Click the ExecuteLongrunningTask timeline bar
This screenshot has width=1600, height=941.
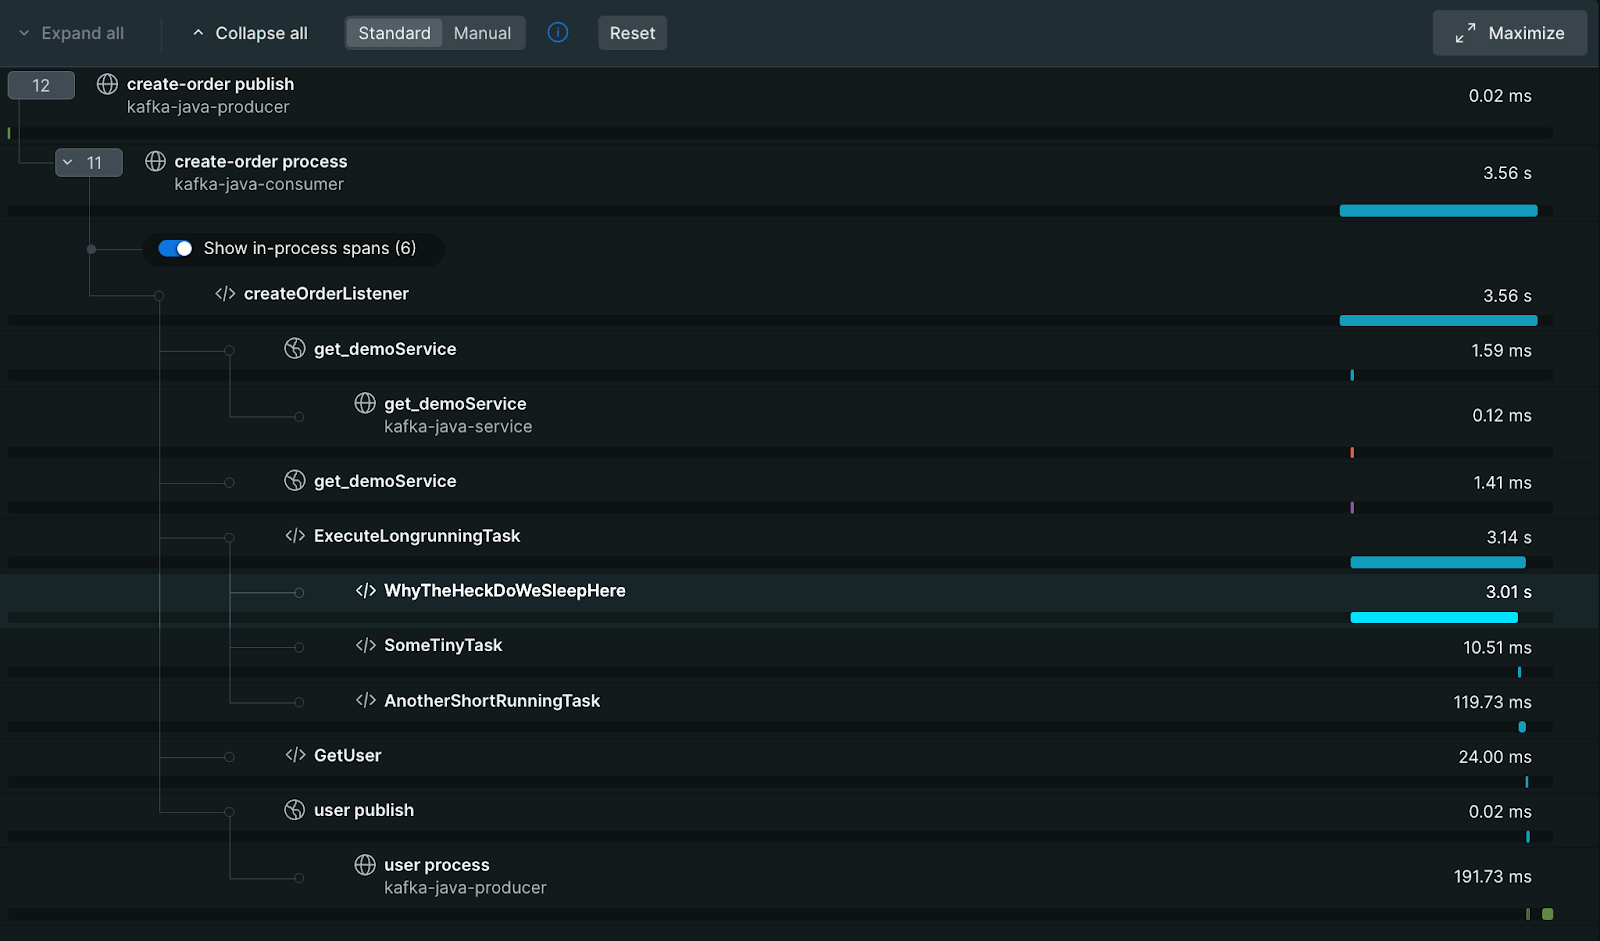pos(1438,562)
